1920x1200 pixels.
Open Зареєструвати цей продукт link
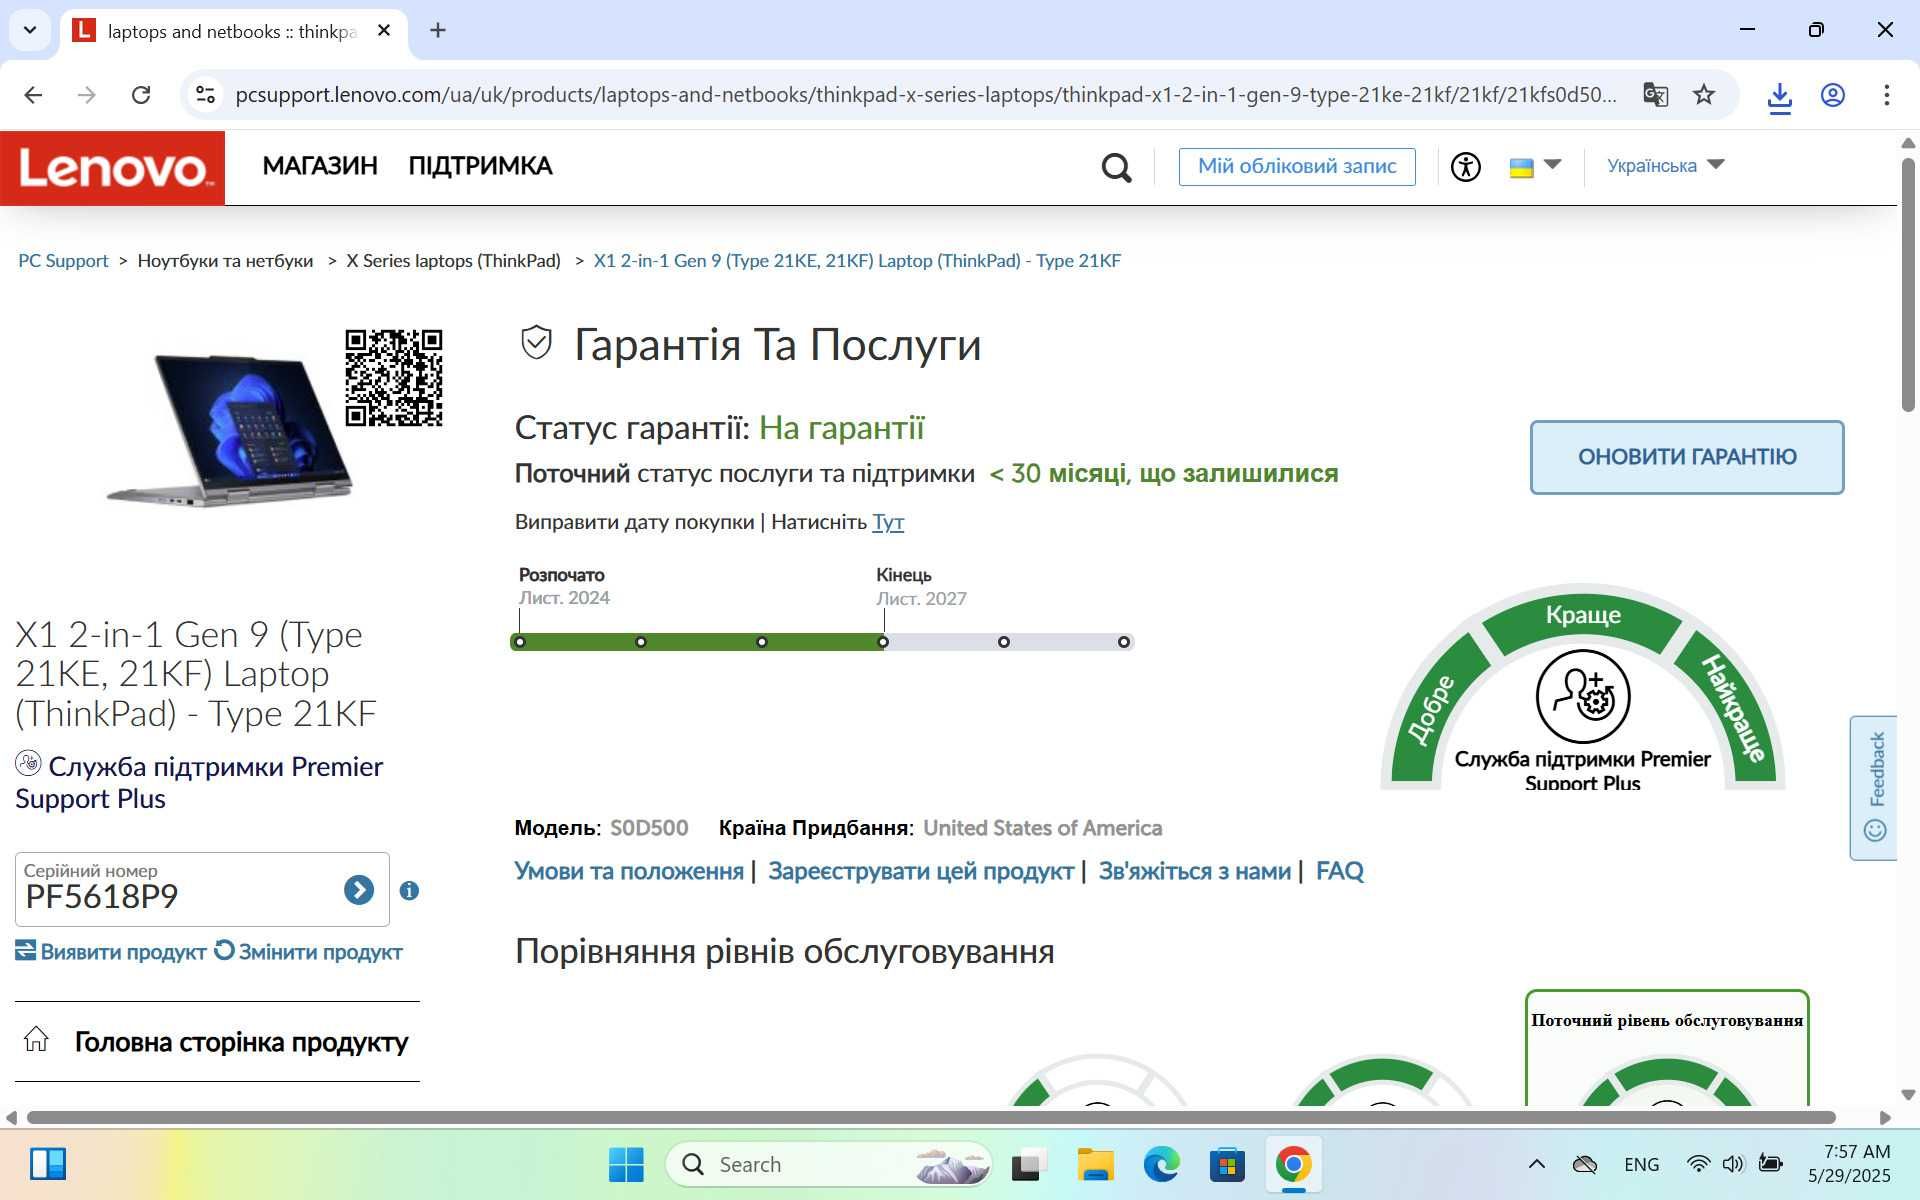coord(921,871)
